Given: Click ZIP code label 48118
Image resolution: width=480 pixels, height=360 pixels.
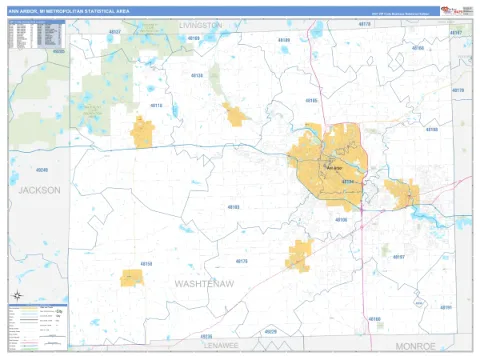Looking at the screenshot, I should (x=156, y=105).
